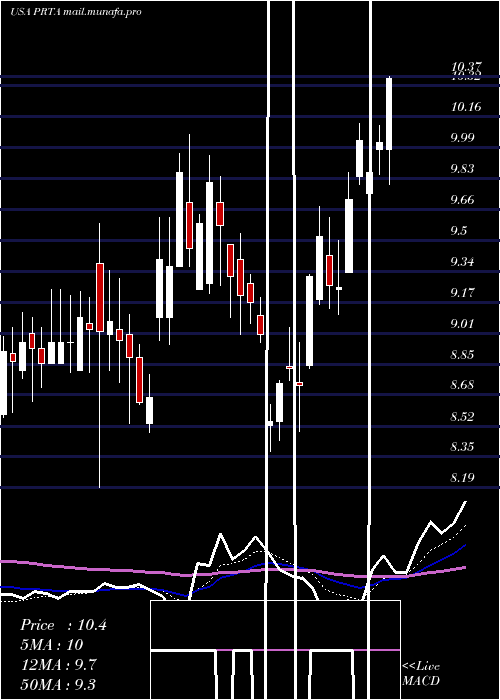Click the 'Price : 10.4' readout
500x700 pixels.
63,625
